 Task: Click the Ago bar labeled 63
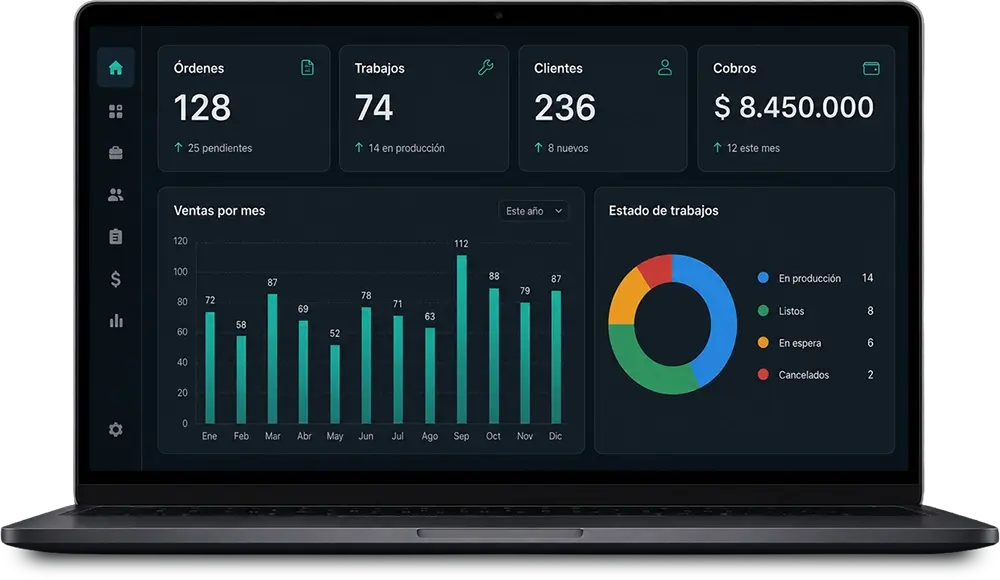pyautogui.click(x=430, y=375)
